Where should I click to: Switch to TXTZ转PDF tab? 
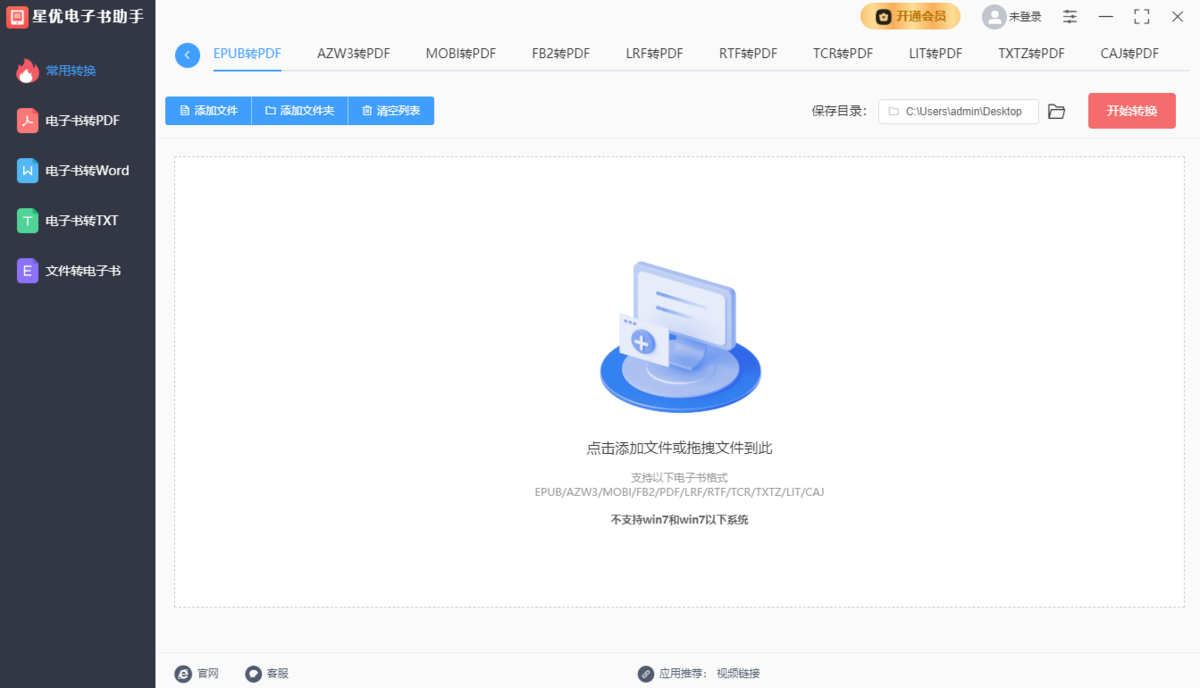click(x=1031, y=54)
